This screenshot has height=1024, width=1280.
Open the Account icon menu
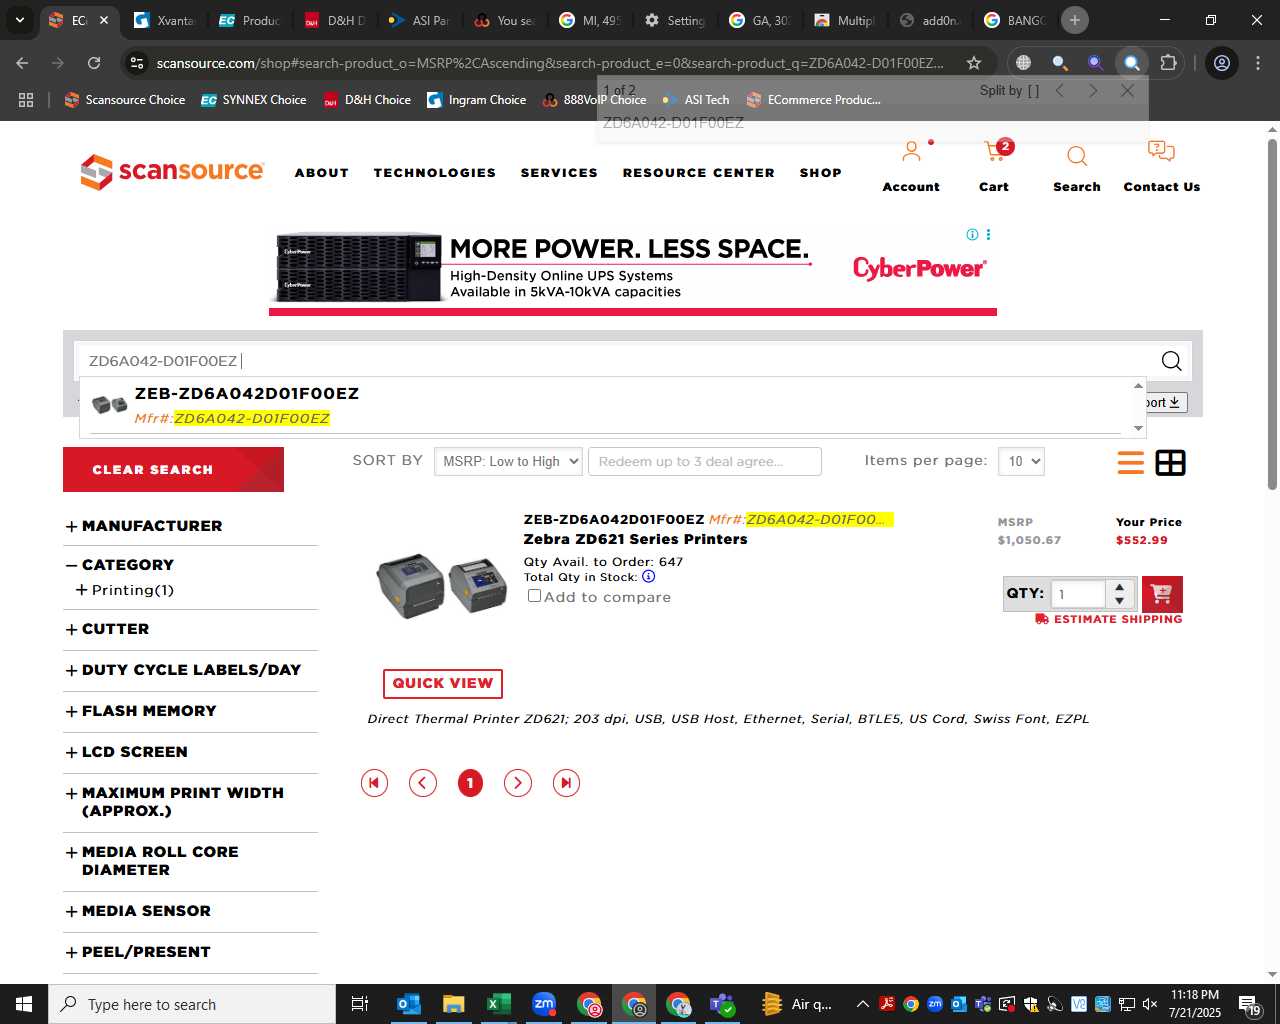point(911,152)
